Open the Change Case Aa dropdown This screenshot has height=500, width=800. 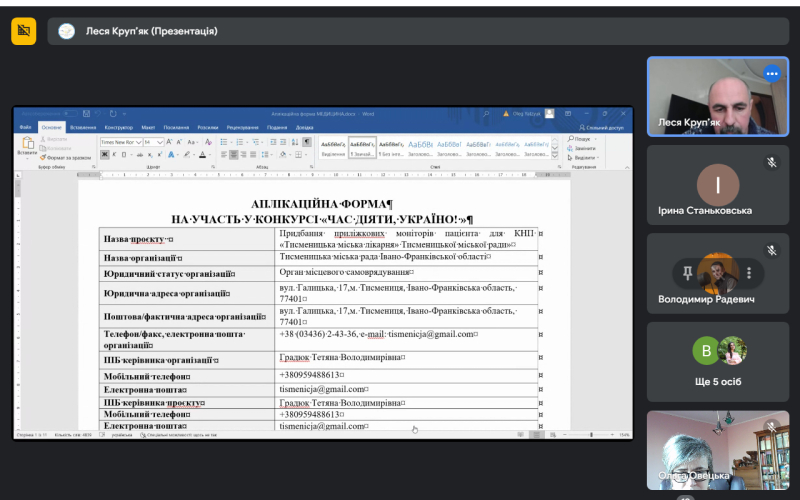pyautogui.click(x=192, y=142)
